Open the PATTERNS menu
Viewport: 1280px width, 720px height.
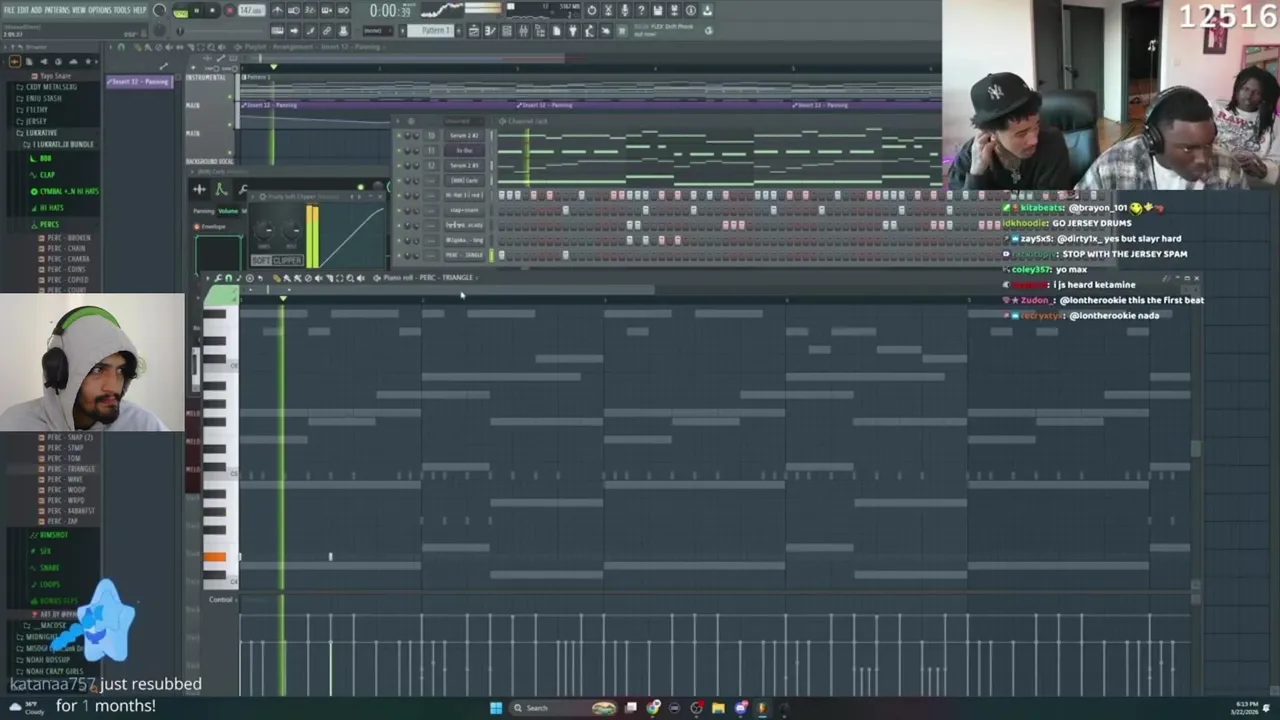[57, 10]
